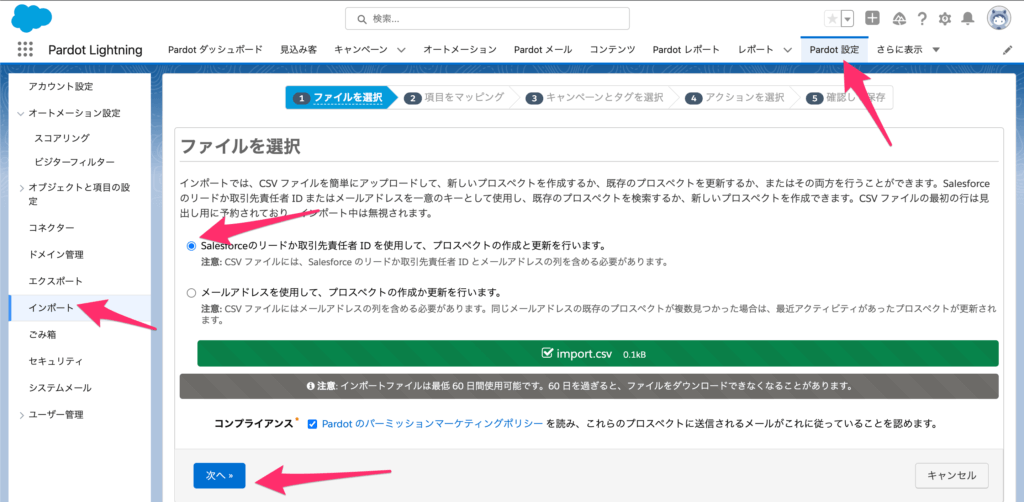The width and height of the screenshot is (1024, 502).
Task: Open システムメール in the sidebar
Action: (x=60, y=388)
